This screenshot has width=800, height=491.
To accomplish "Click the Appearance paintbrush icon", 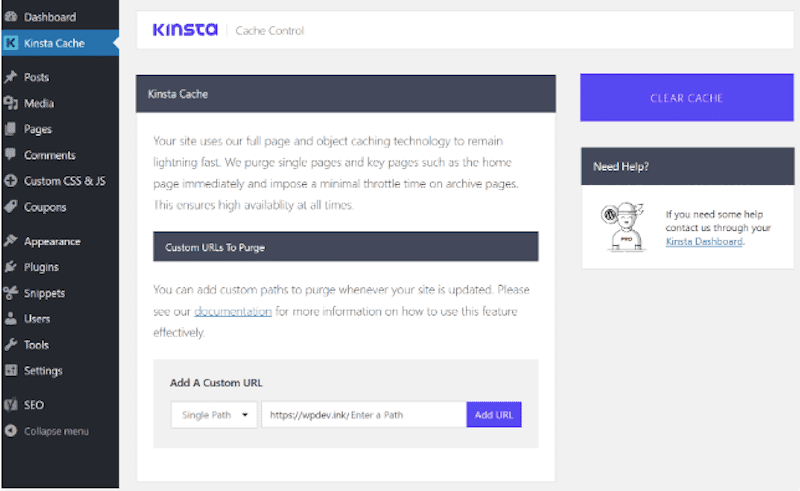I will (x=11, y=240).
